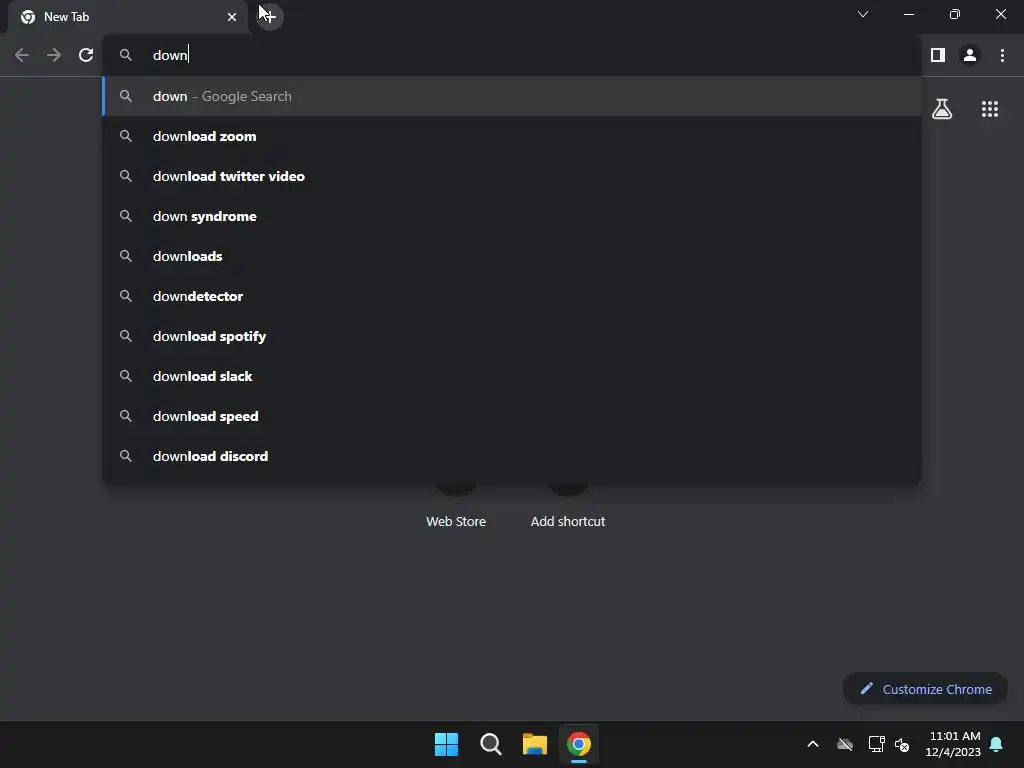Go back using the back arrow

22,55
